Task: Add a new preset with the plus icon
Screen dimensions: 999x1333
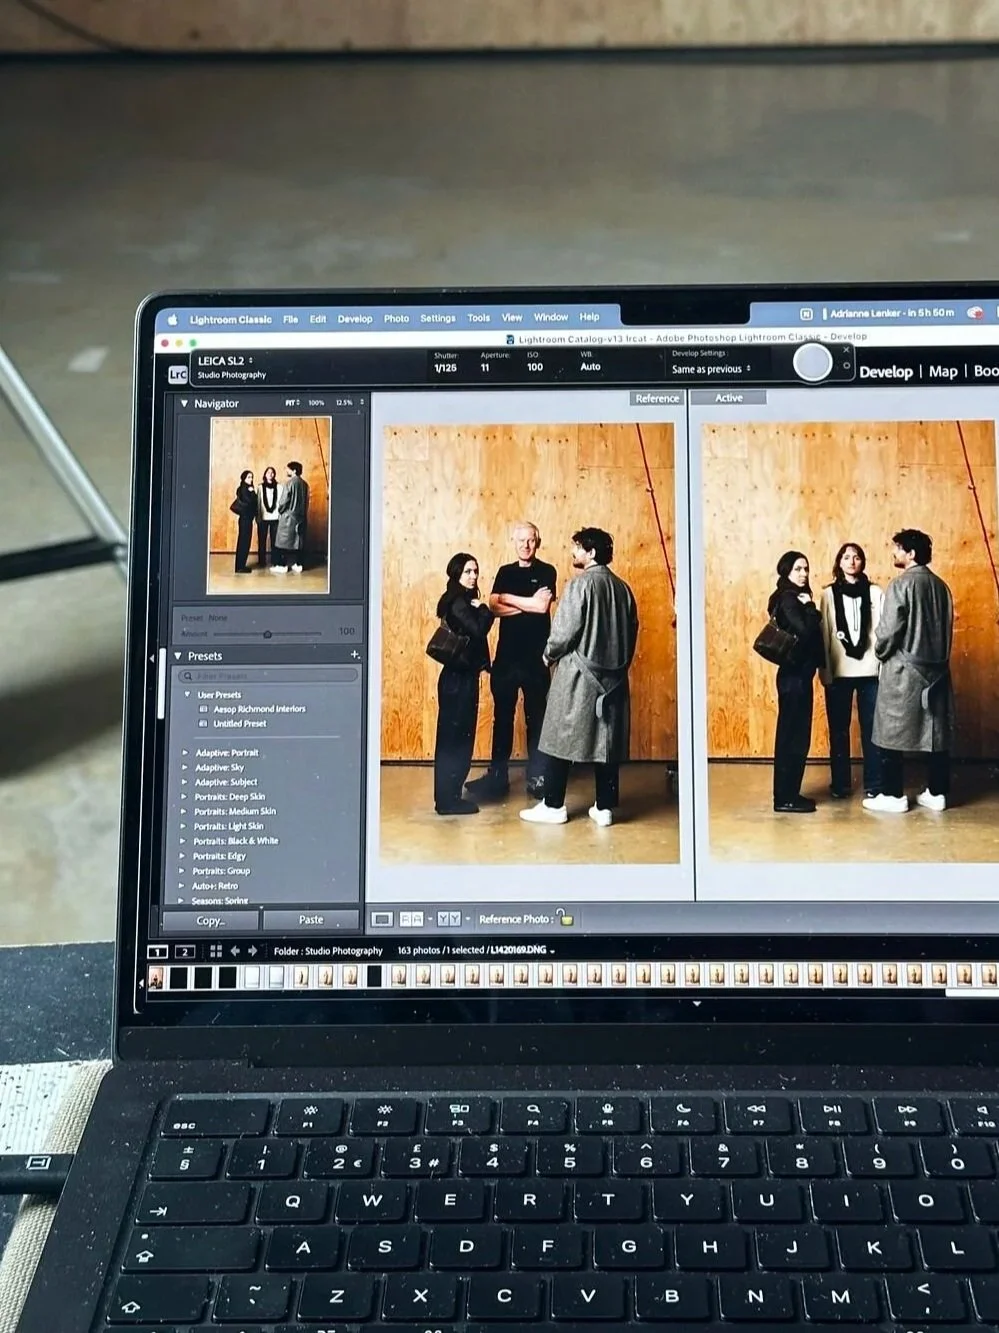Action: pyautogui.click(x=355, y=655)
